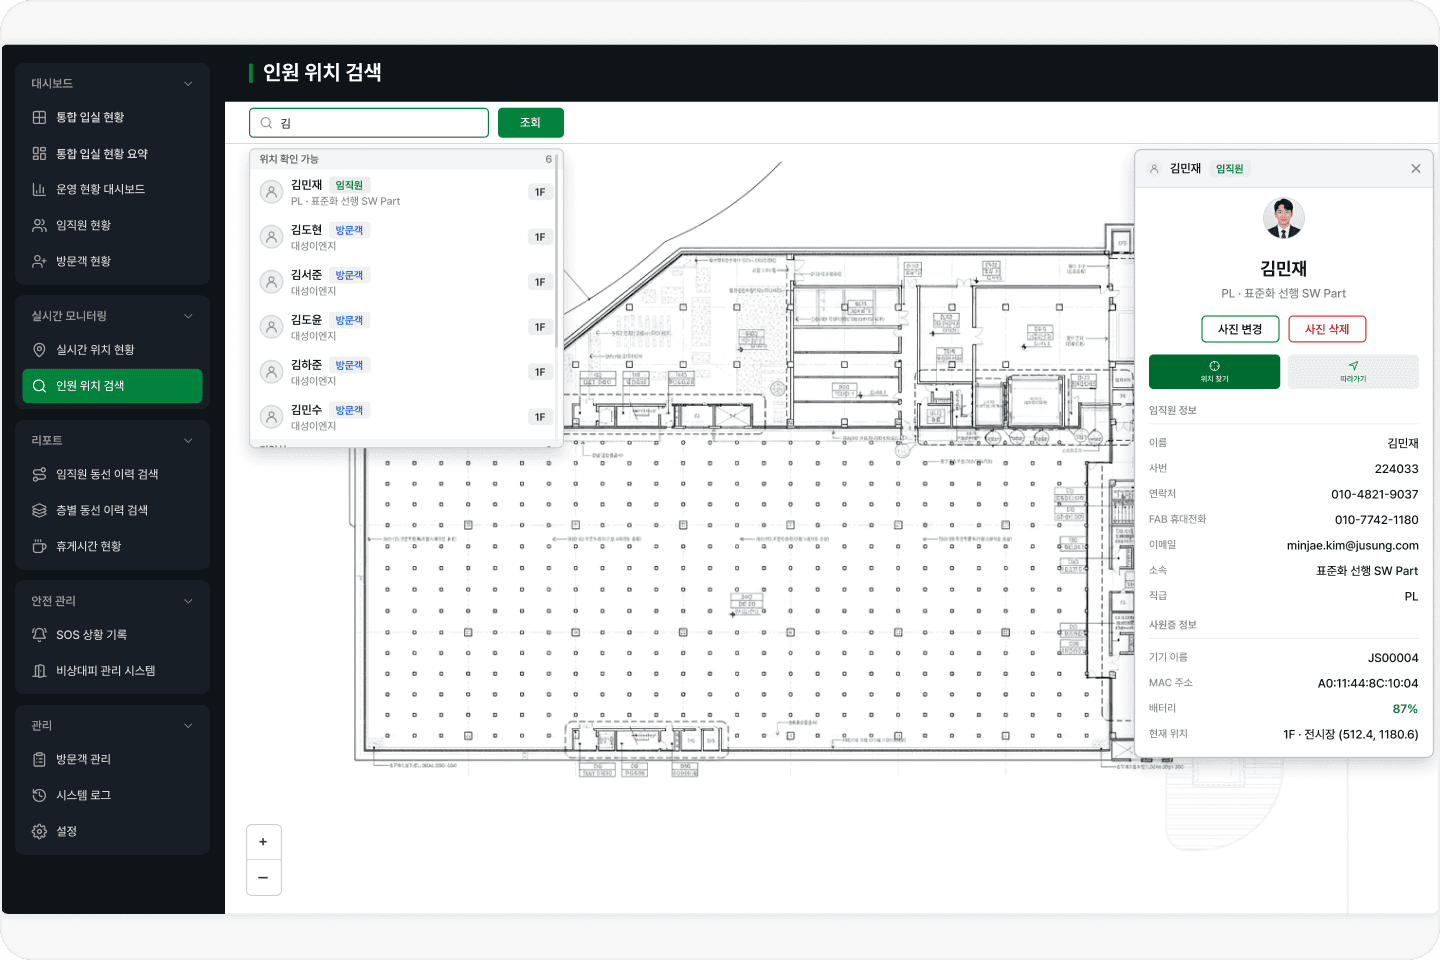
Task: Click the 사진 변경 button
Action: tap(1240, 329)
